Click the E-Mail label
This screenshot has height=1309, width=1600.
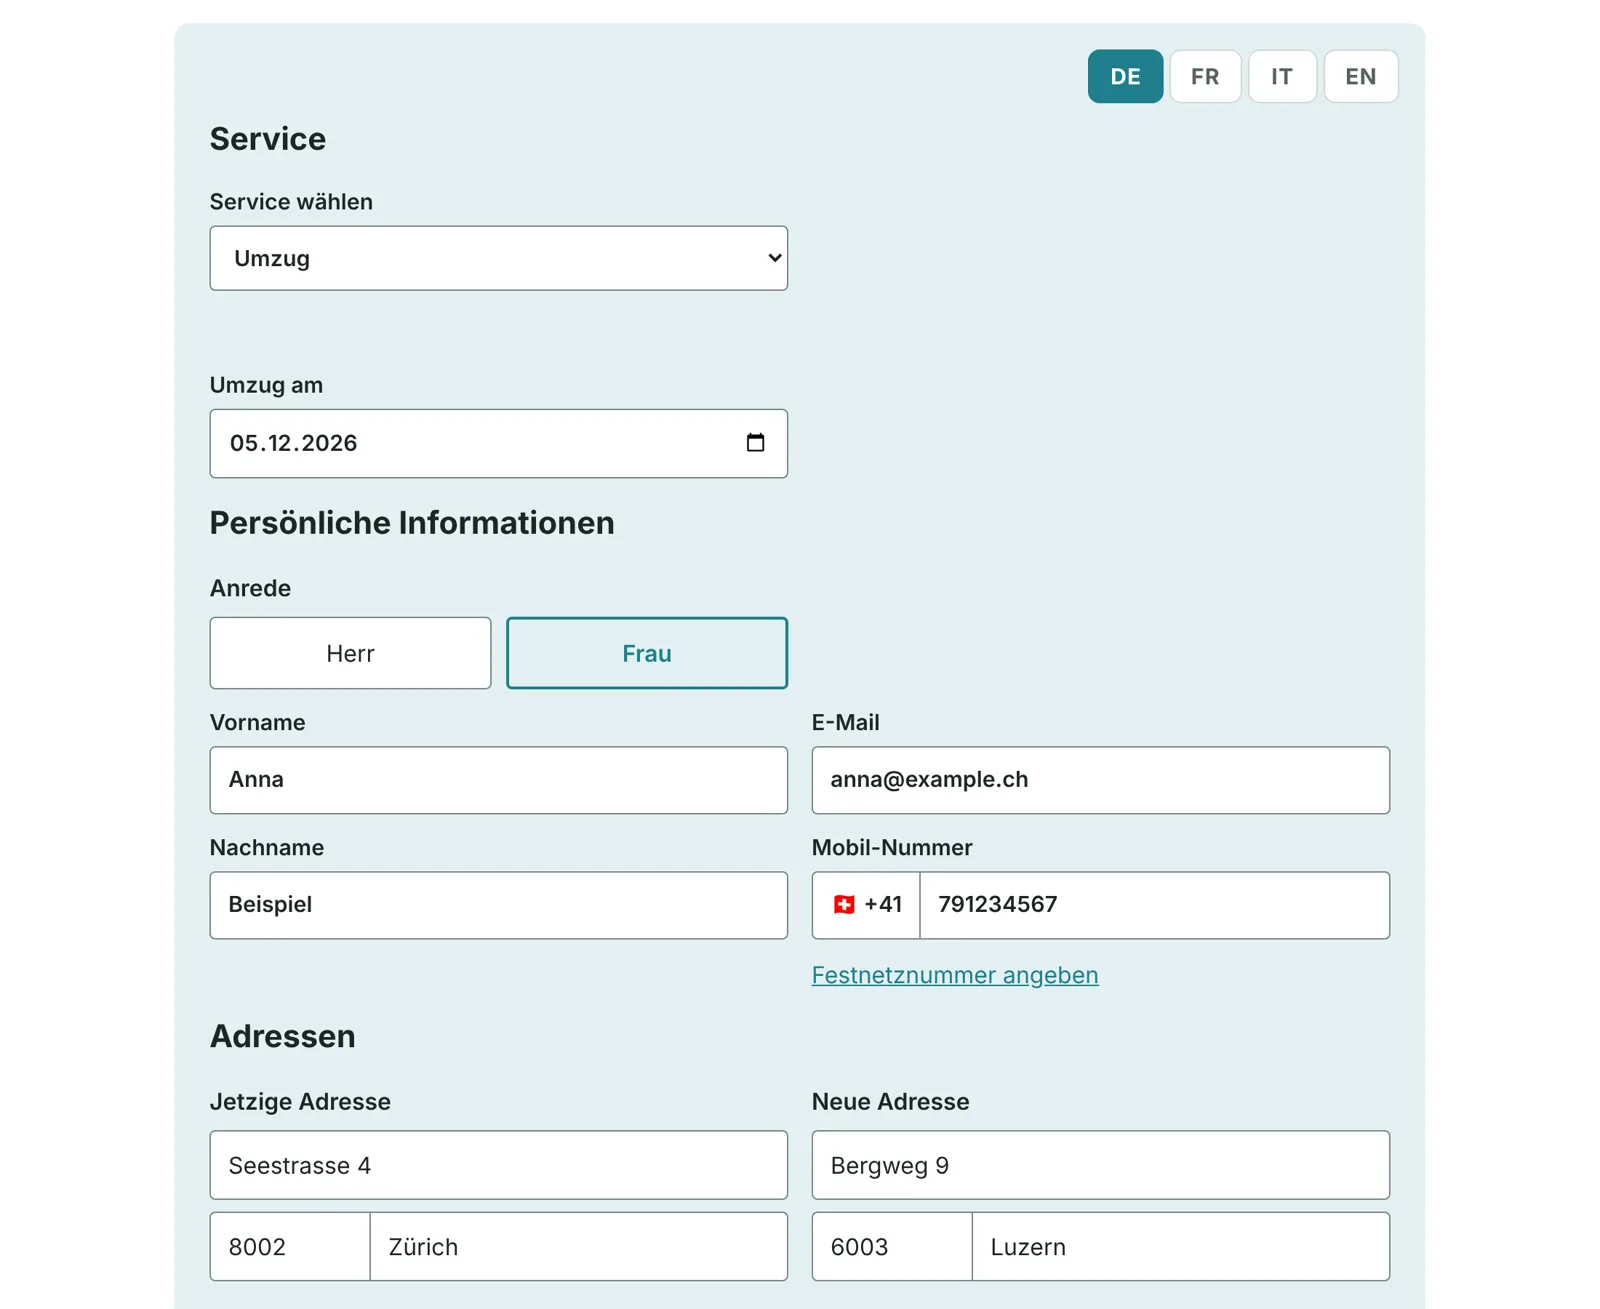pos(845,722)
